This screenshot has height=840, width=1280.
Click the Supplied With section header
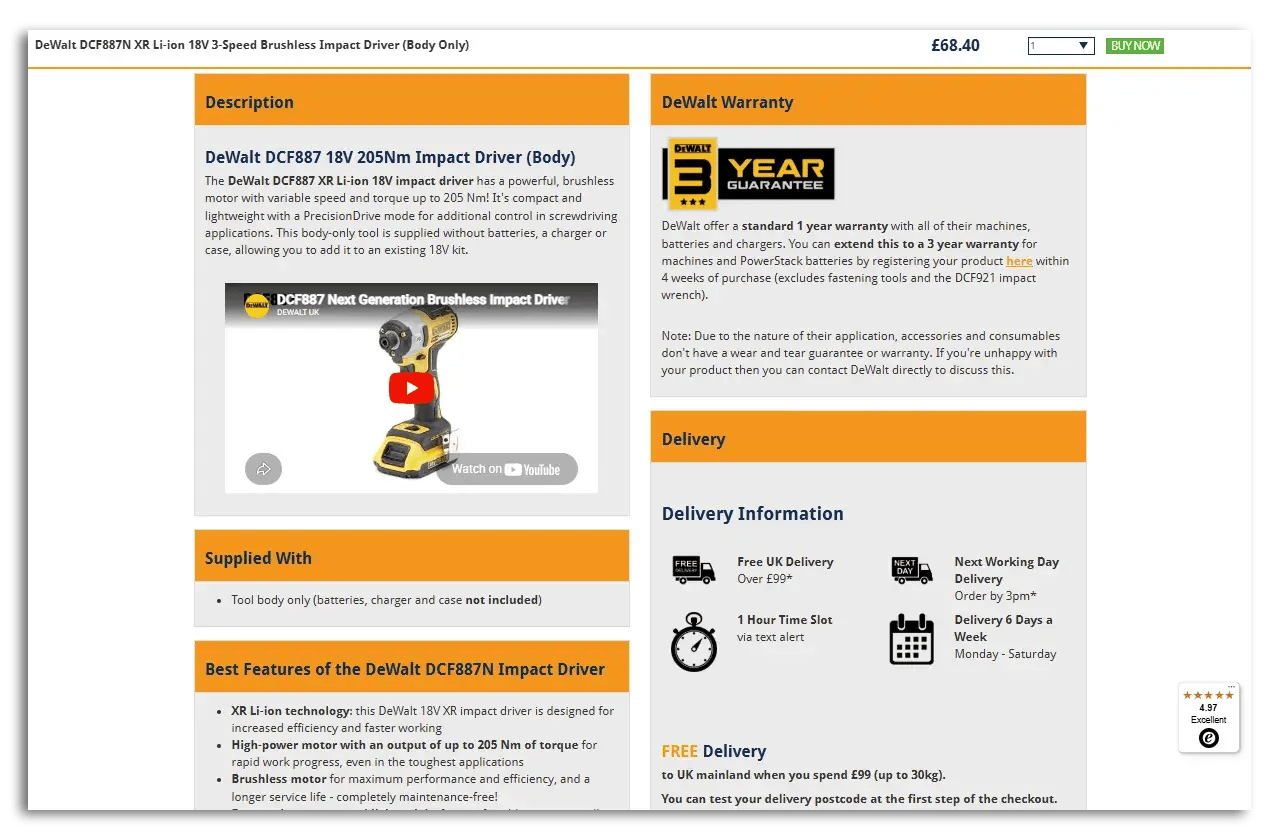point(412,556)
